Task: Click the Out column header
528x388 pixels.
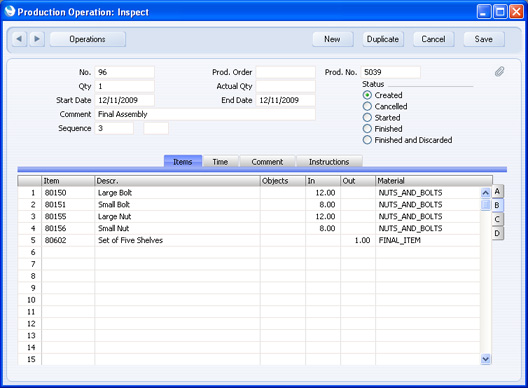Action: [358, 181]
